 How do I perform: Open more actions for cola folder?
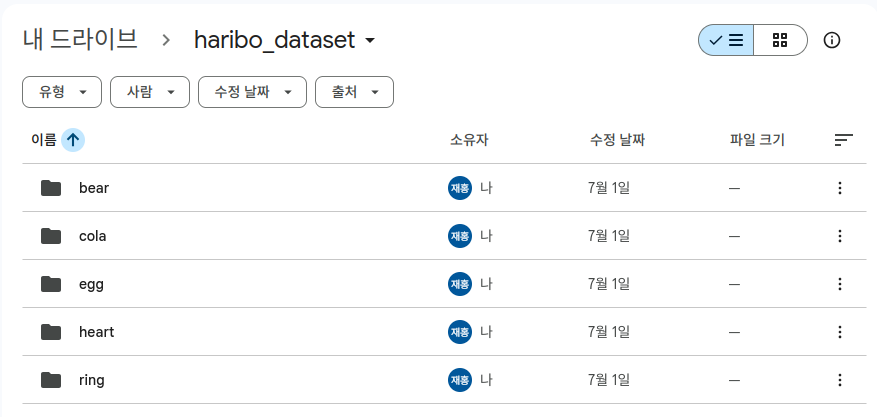tap(840, 236)
